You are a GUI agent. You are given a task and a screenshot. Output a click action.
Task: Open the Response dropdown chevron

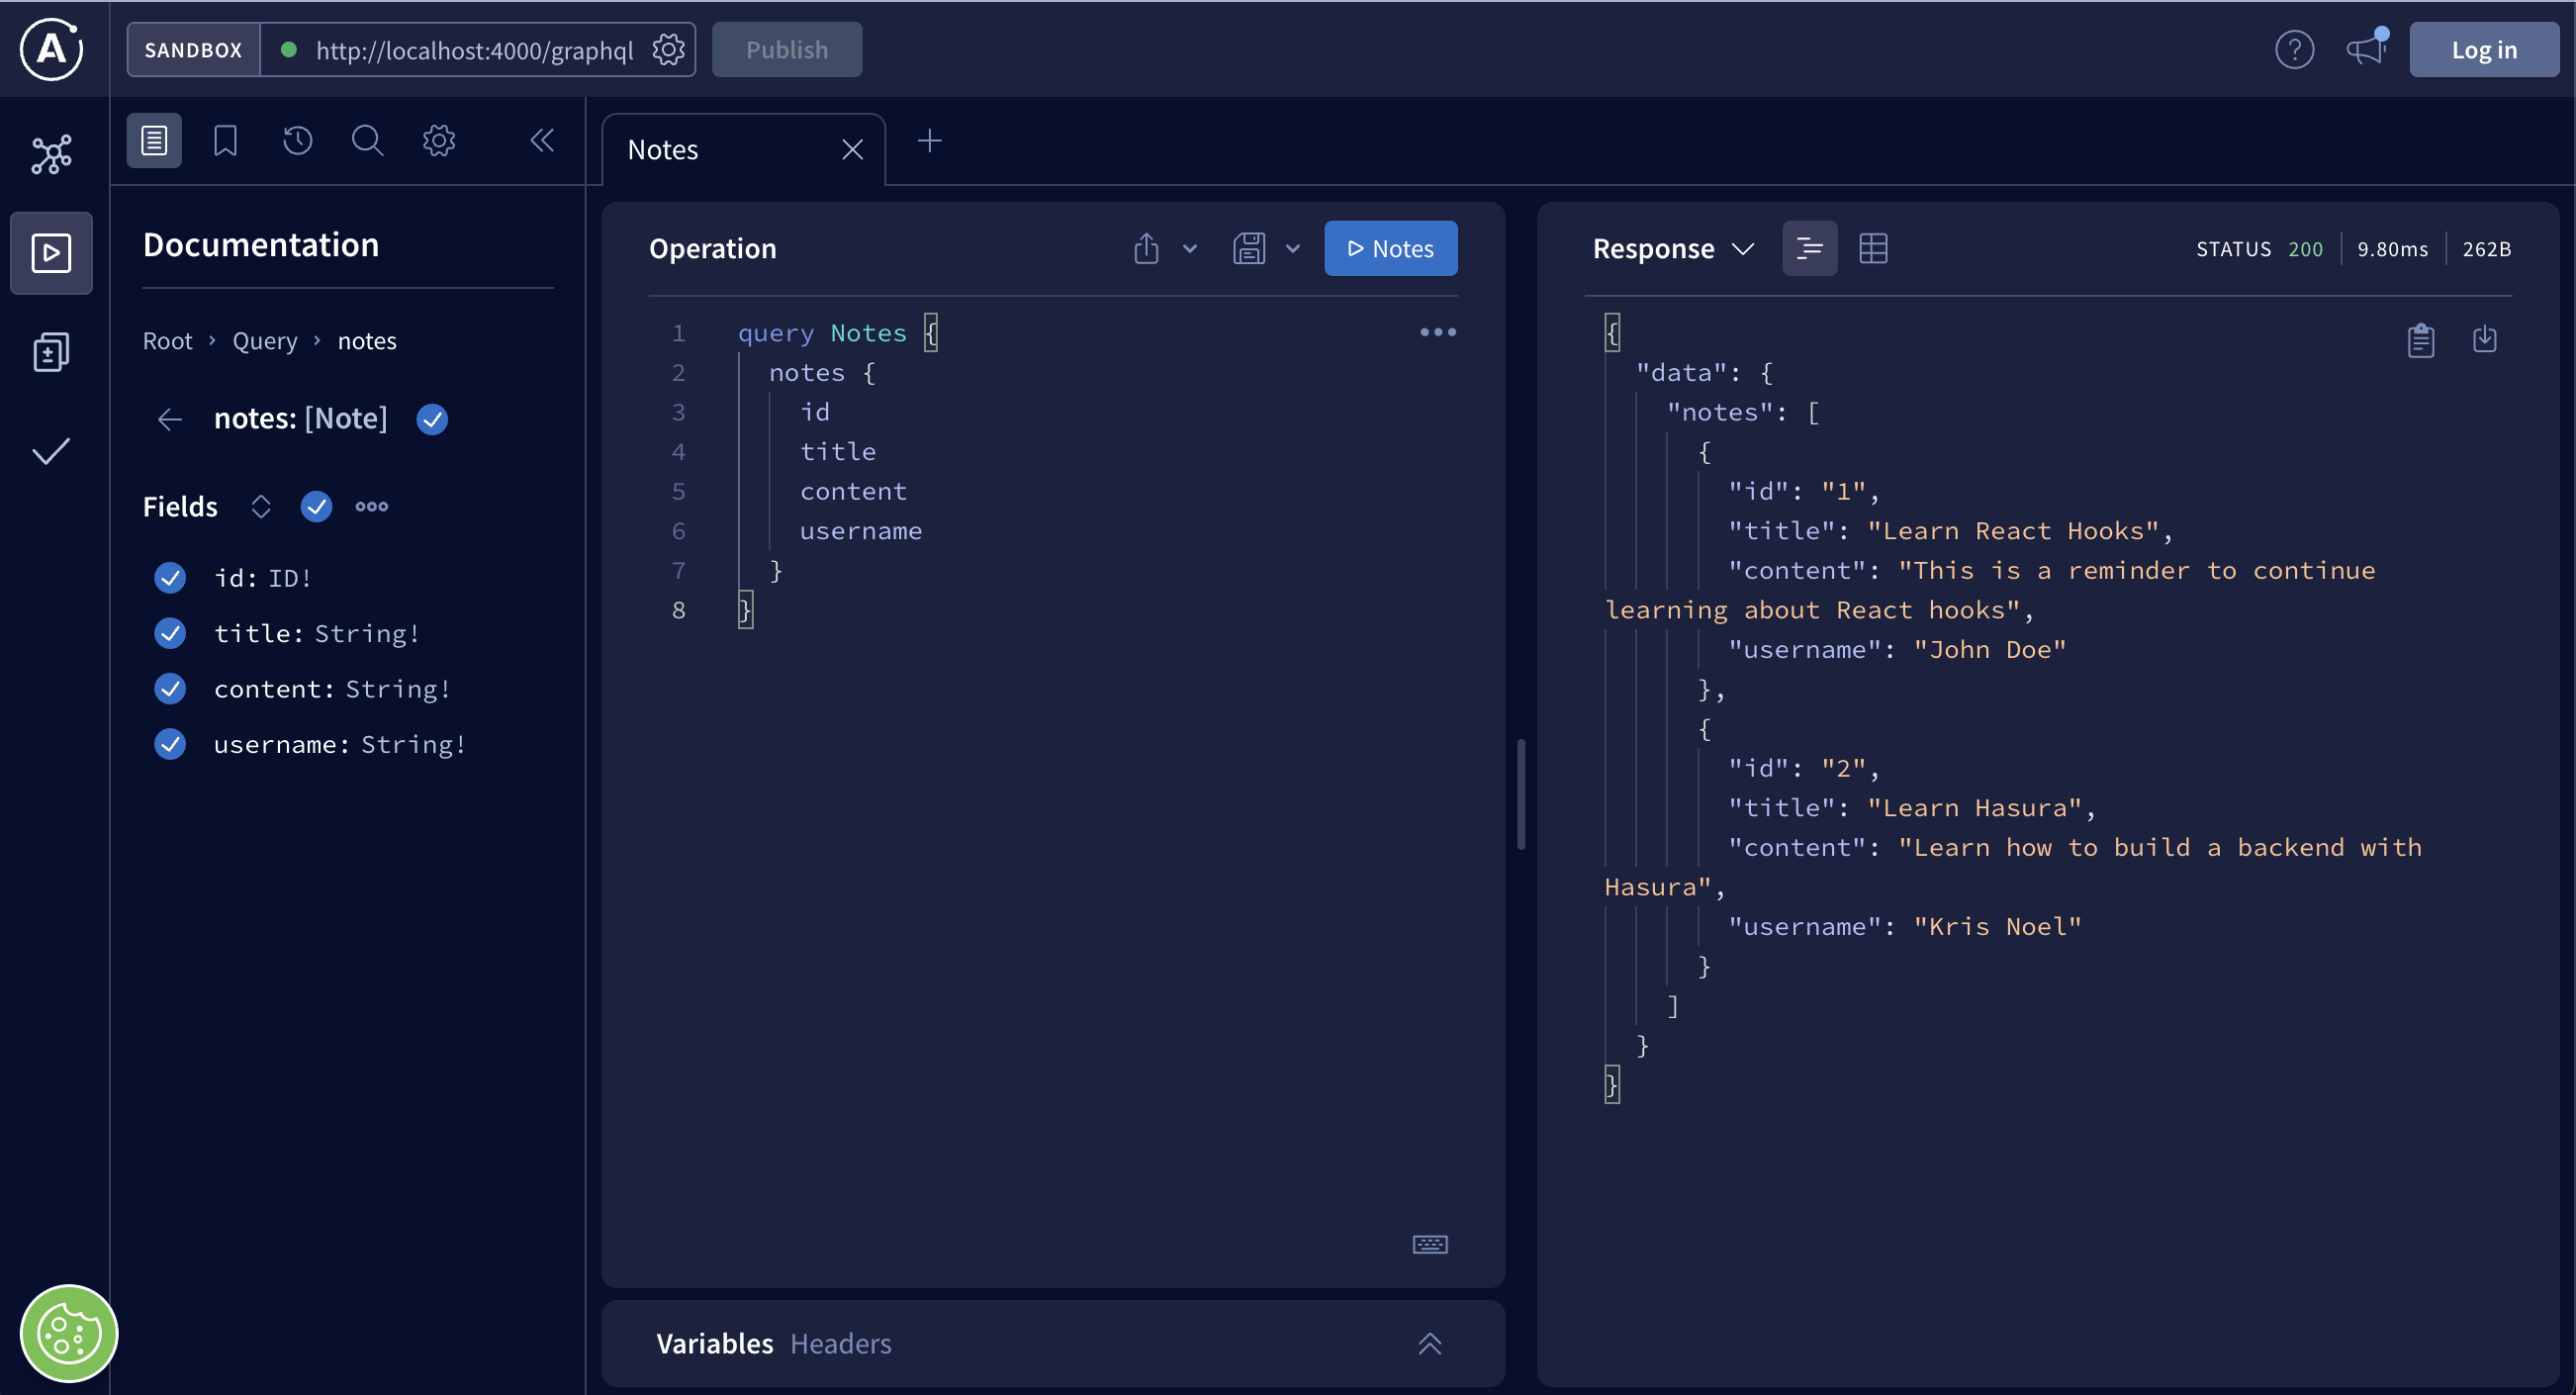[x=1743, y=249]
